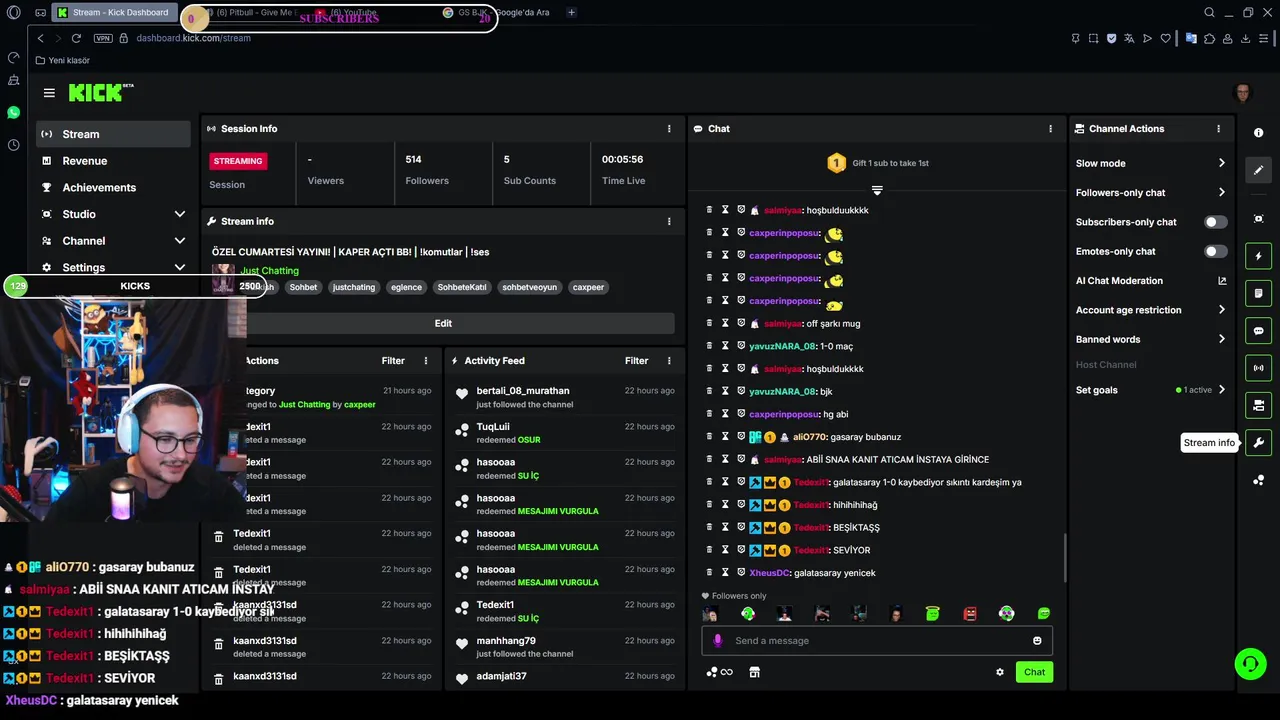Toggle Emotes-only chat switch
The image size is (1280, 720).
(x=1215, y=251)
